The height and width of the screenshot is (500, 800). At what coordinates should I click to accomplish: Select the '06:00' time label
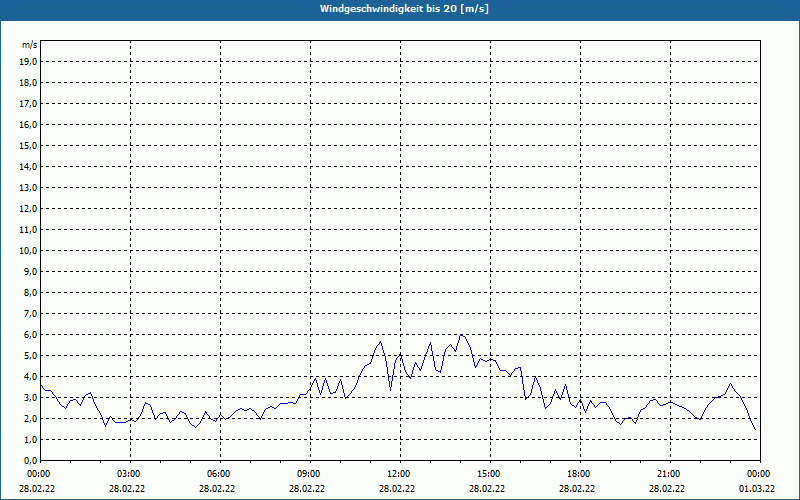pyautogui.click(x=219, y=474)
